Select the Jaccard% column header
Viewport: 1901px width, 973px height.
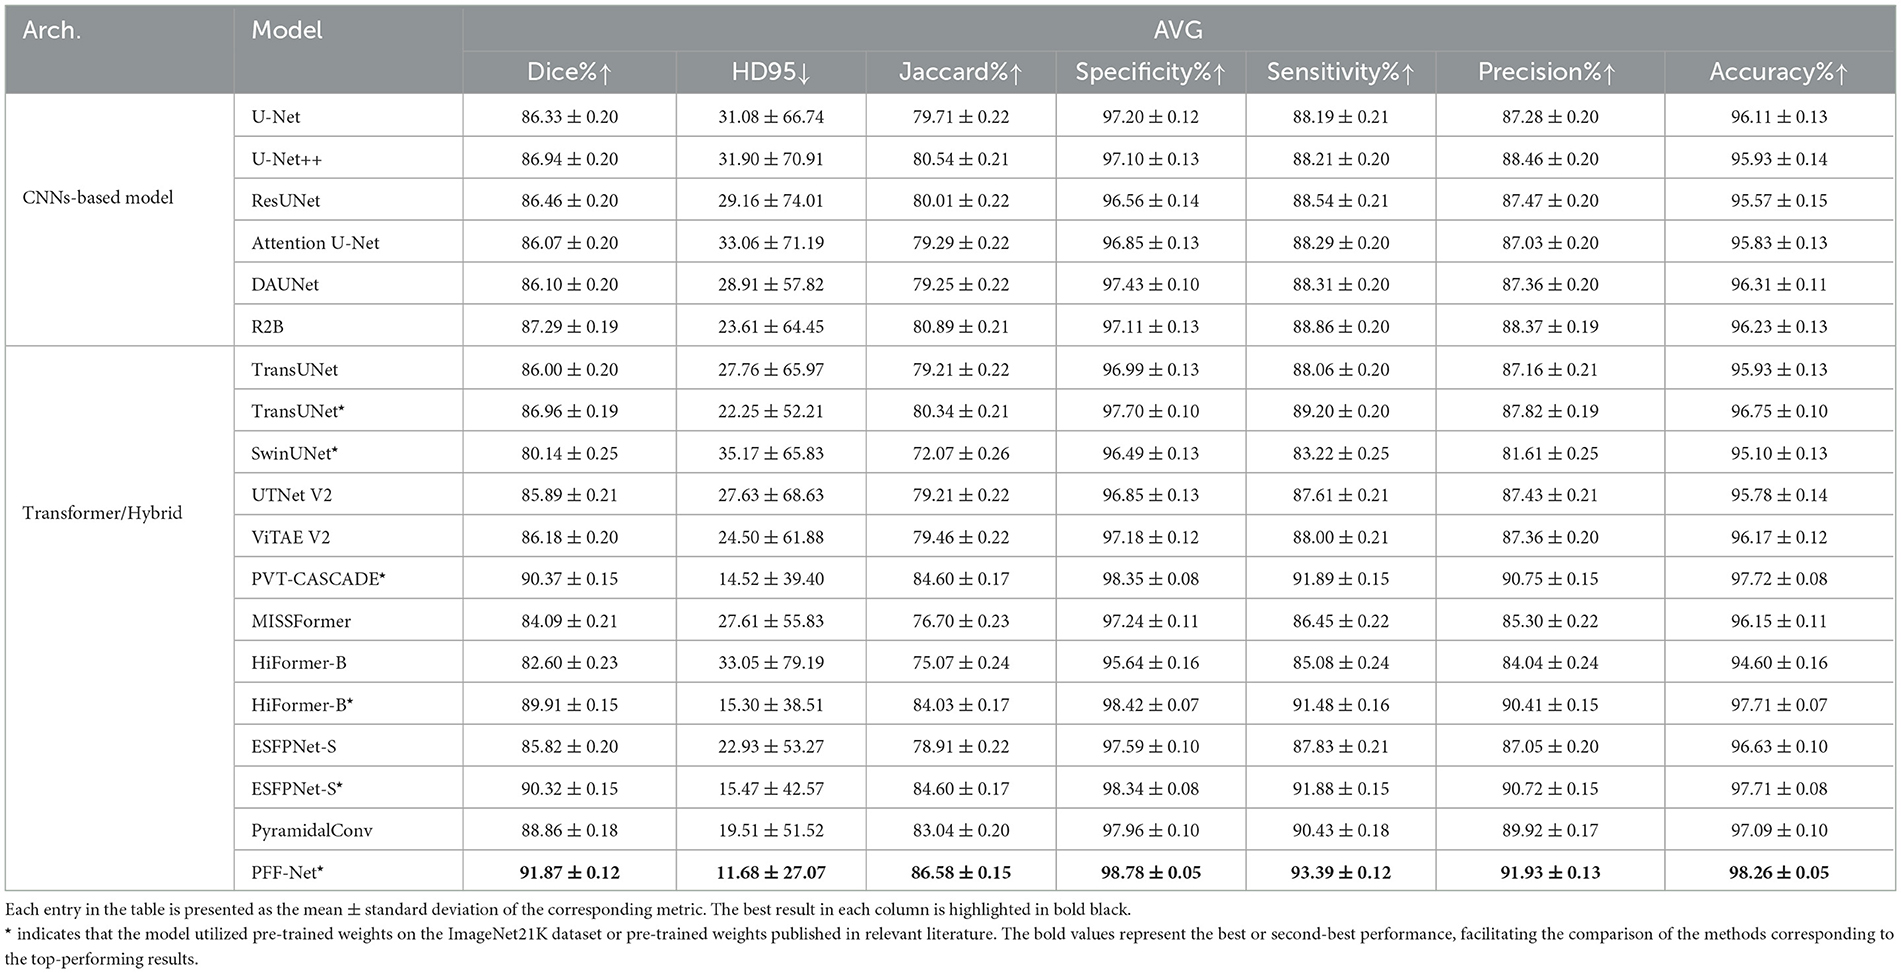959,72
